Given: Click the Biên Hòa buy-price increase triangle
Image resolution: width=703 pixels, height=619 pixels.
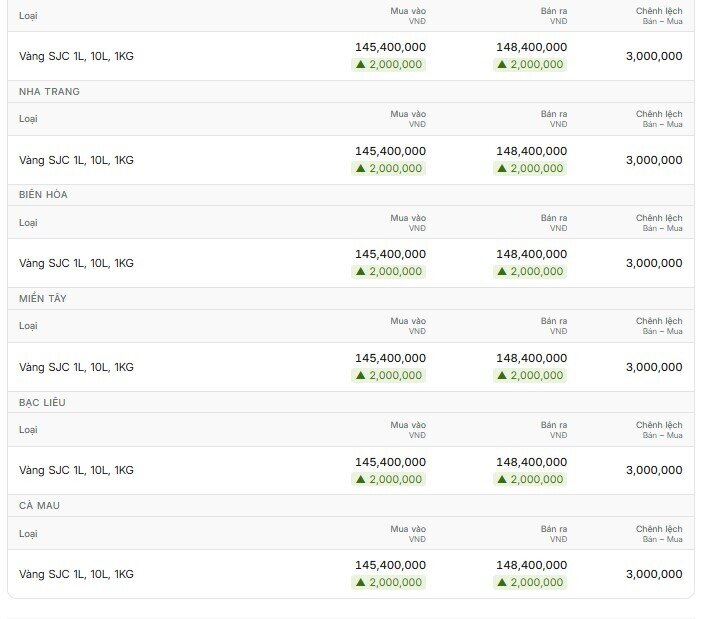Looking at the screenshot, I should pos(360,271).
